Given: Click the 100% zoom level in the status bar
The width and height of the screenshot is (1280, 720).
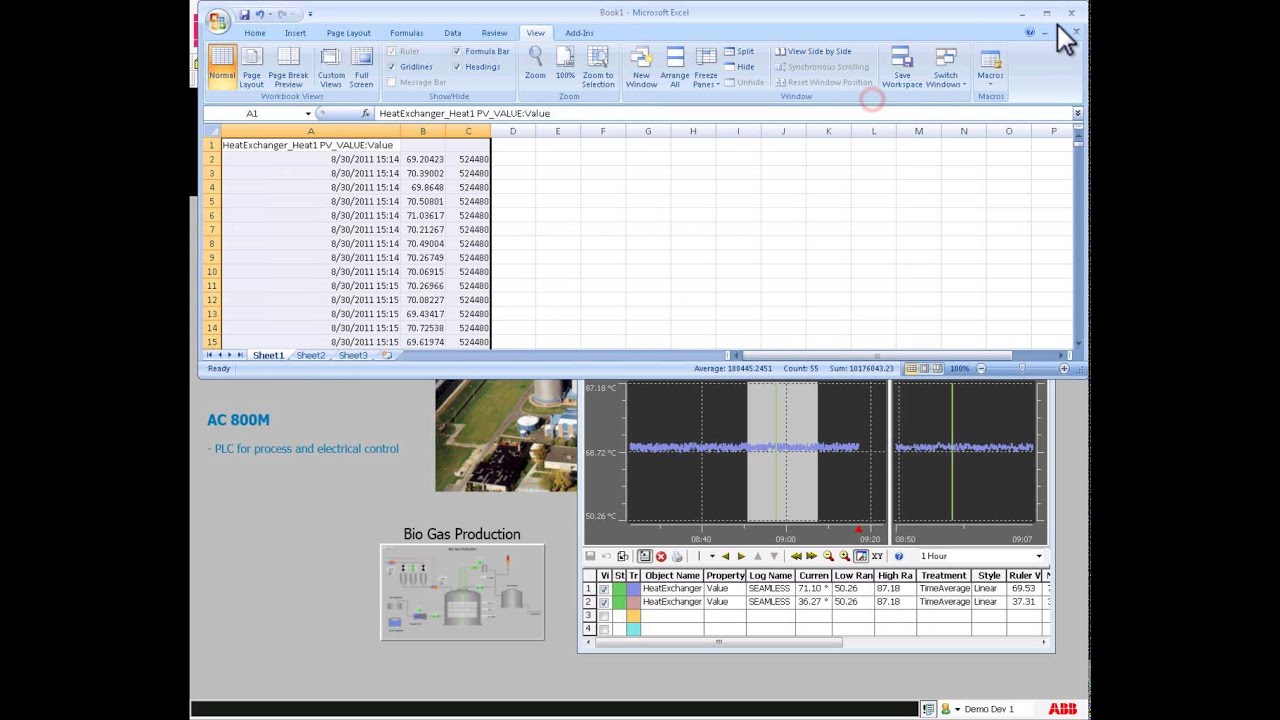Looking at the screenshot, I should click(959, 369).
